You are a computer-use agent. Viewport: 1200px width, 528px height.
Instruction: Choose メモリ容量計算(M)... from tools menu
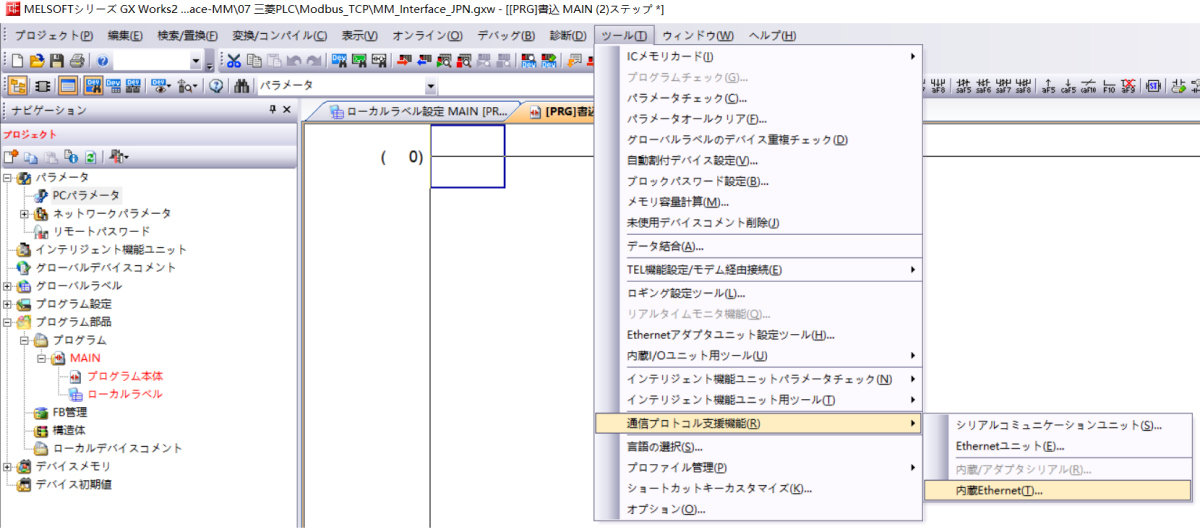pos(759,202)
